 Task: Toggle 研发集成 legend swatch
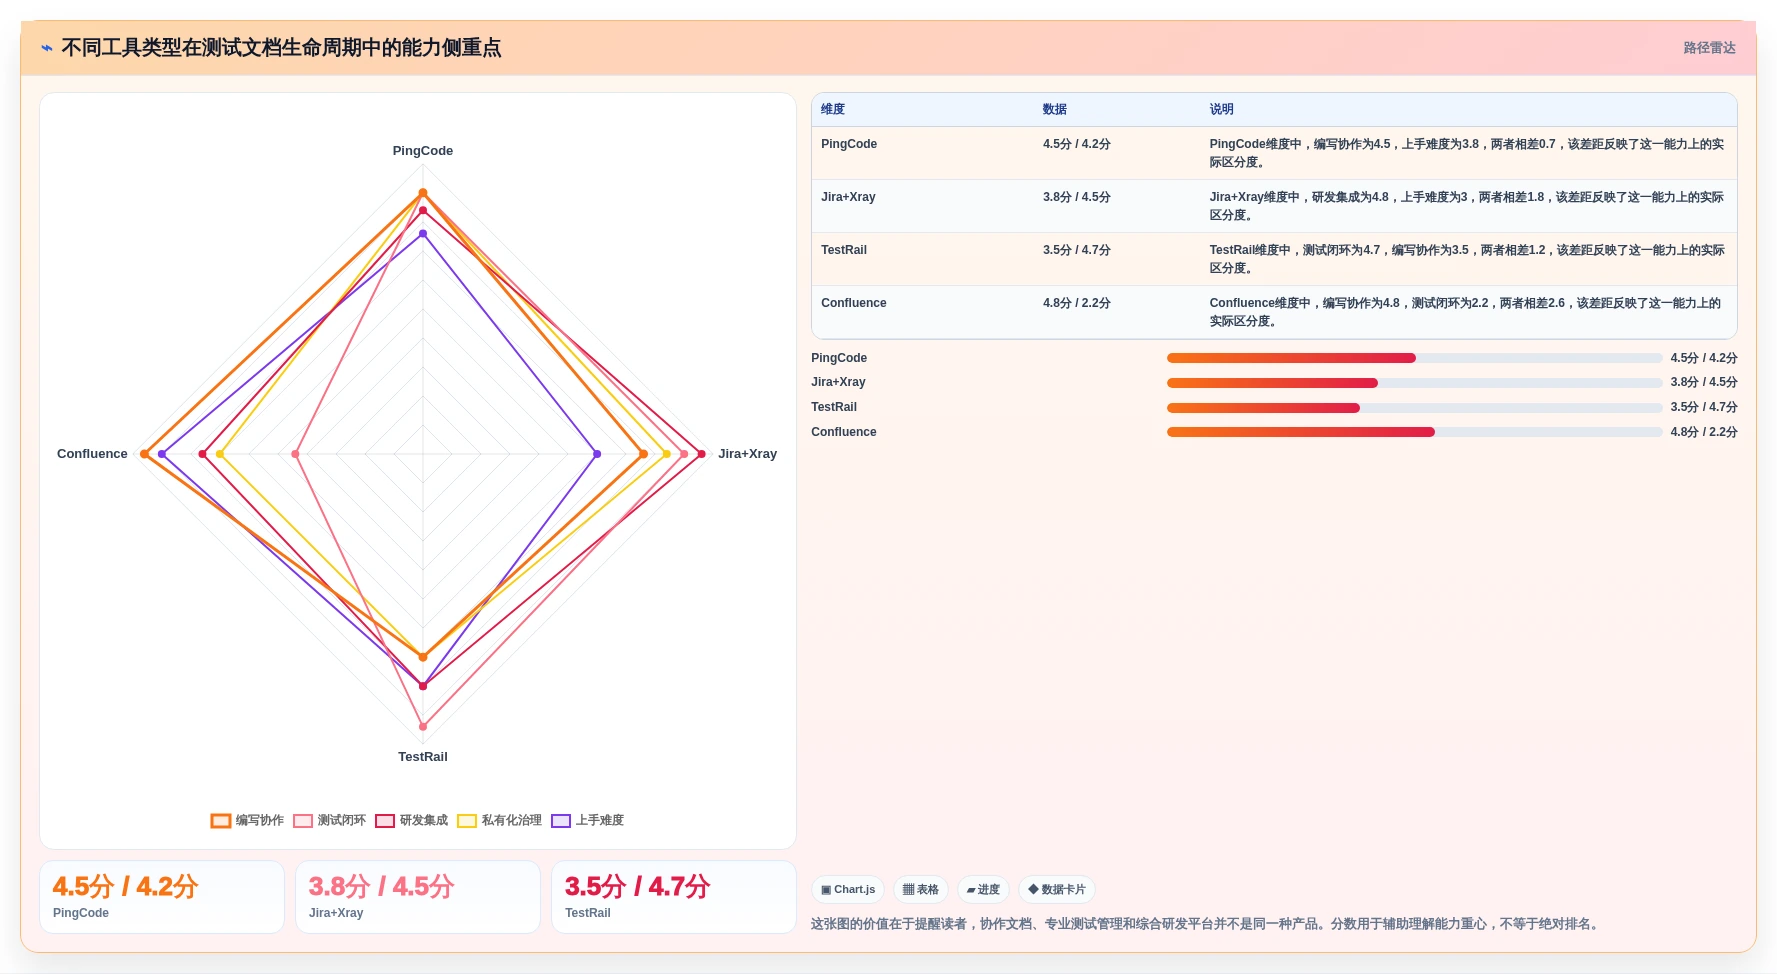(385, 821)
